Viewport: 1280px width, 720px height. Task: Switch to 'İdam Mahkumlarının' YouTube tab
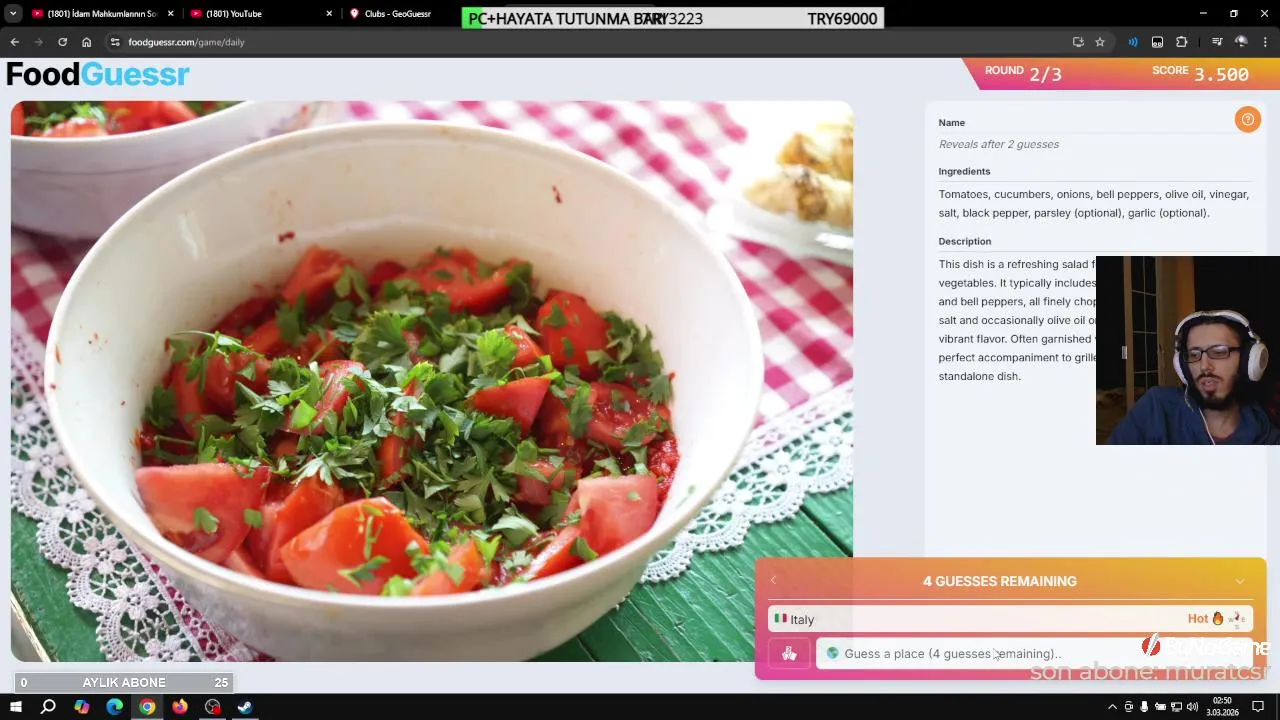click(x=100, y=14)
